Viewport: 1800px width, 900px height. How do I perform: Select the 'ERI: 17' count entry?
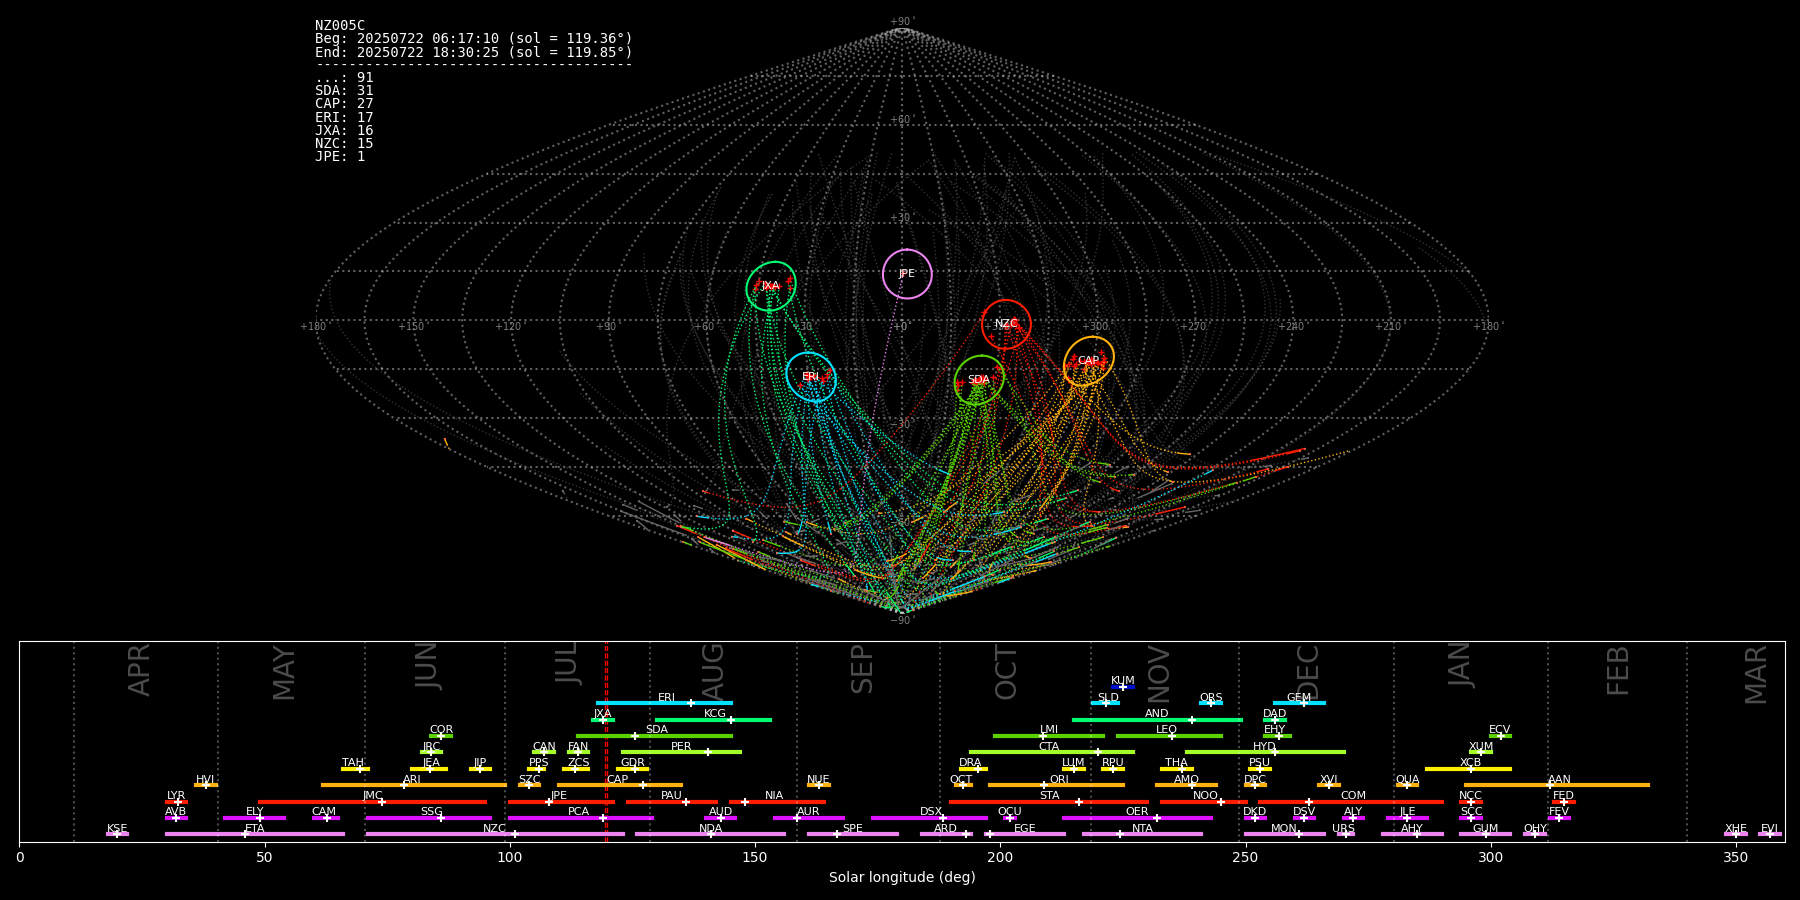click(x=344, y=118)
